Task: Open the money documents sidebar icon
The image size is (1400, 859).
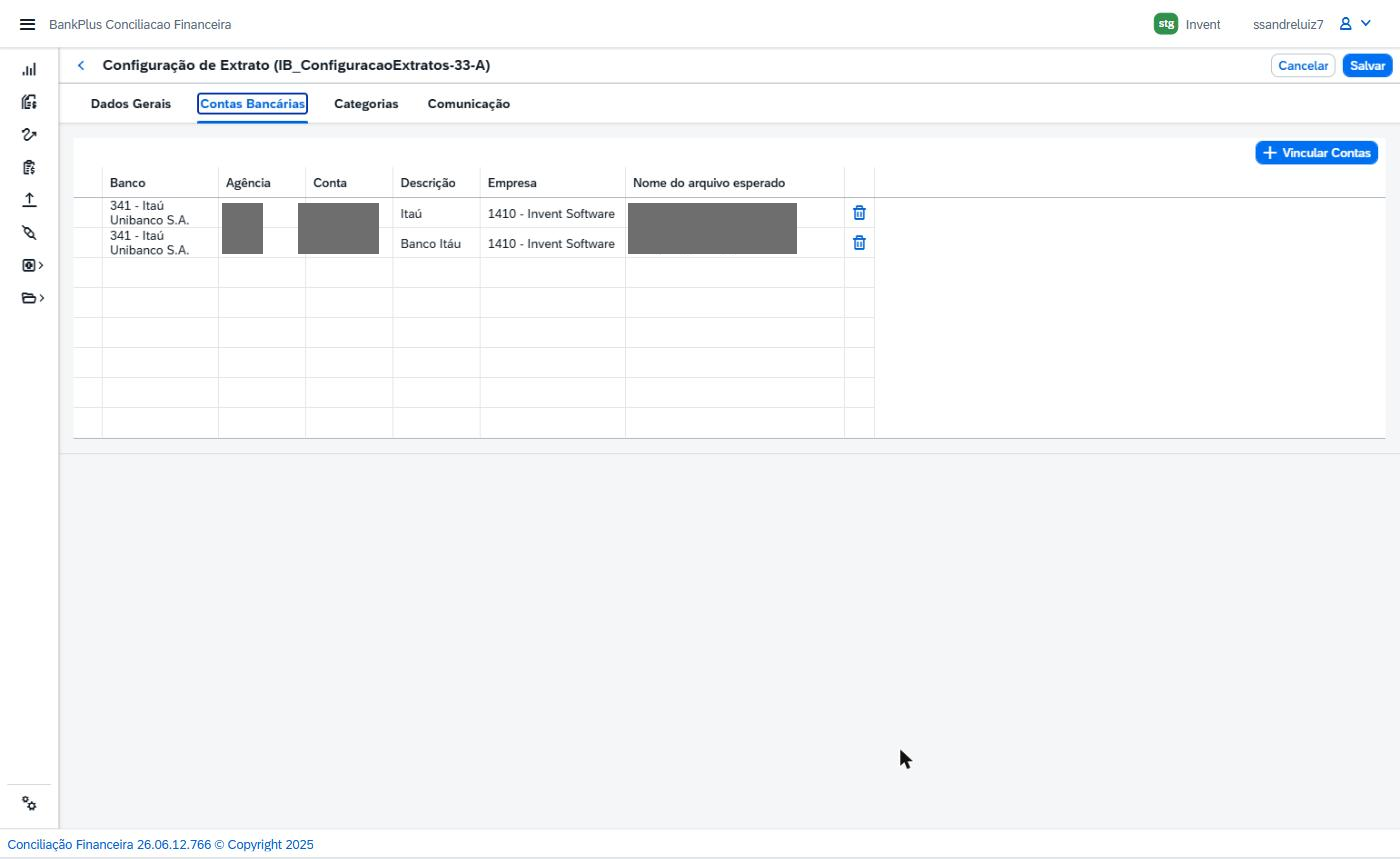Action: tap(29, 102)
